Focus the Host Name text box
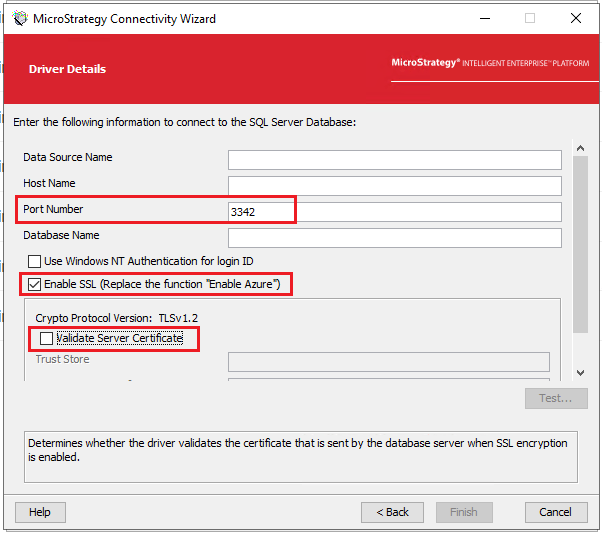 [x=394, y=186]
